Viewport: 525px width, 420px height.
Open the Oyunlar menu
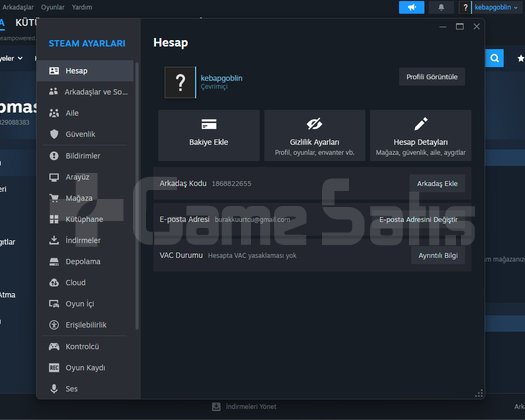tap(52, 7)
